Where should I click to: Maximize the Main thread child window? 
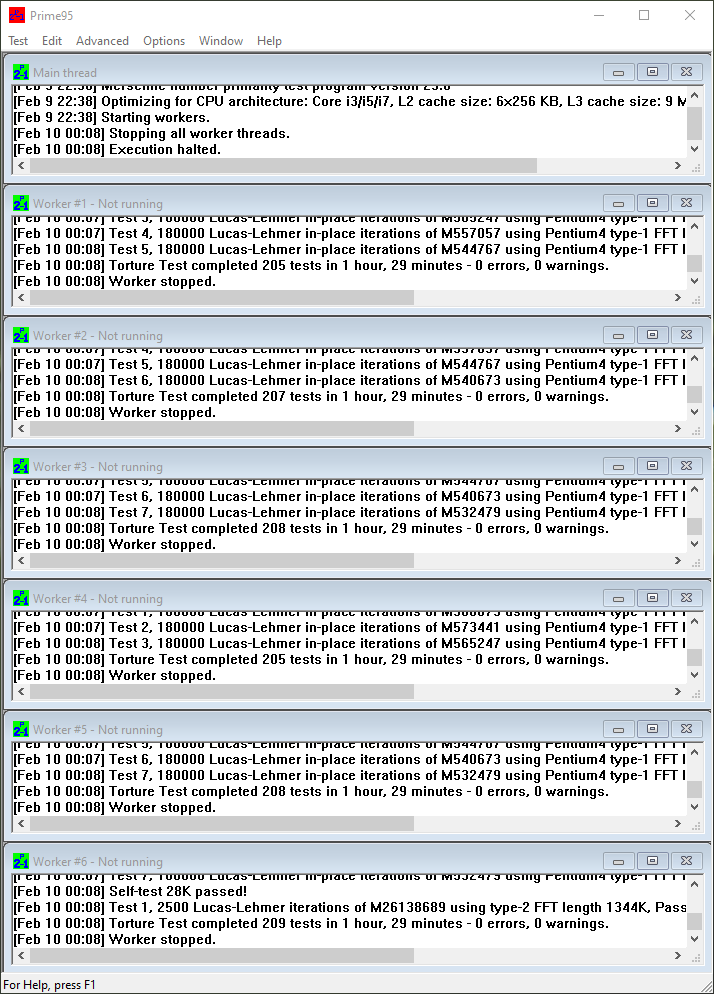tap(652, 72)
